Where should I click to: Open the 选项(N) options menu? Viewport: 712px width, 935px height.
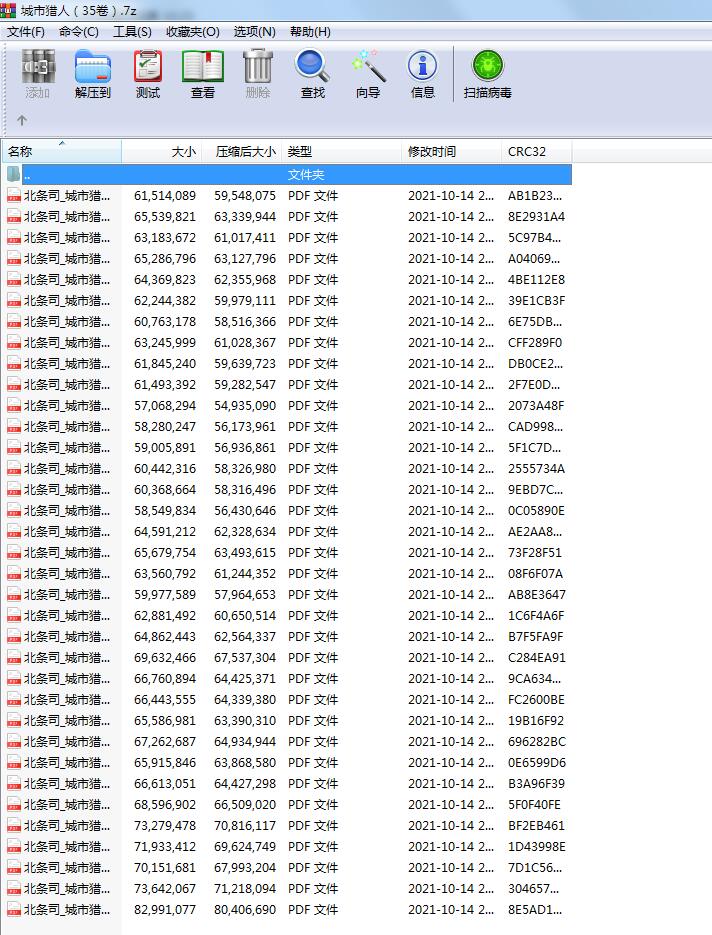coord(254,32)
